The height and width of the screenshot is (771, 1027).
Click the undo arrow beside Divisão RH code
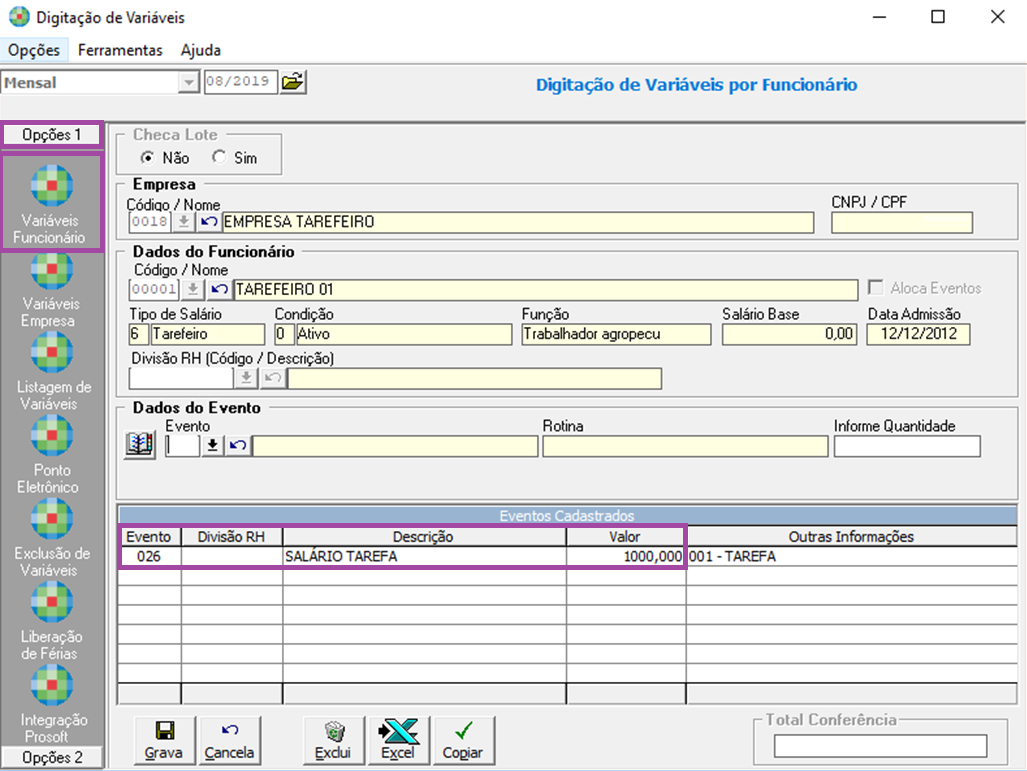(272, 378)
